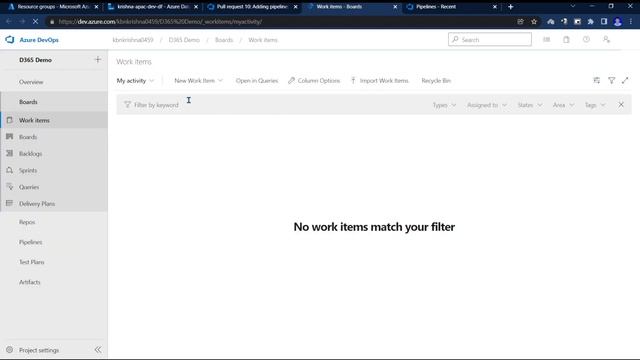Open the browser share icon in address bar
Screen dimensions: 640x360
point(520,22)
